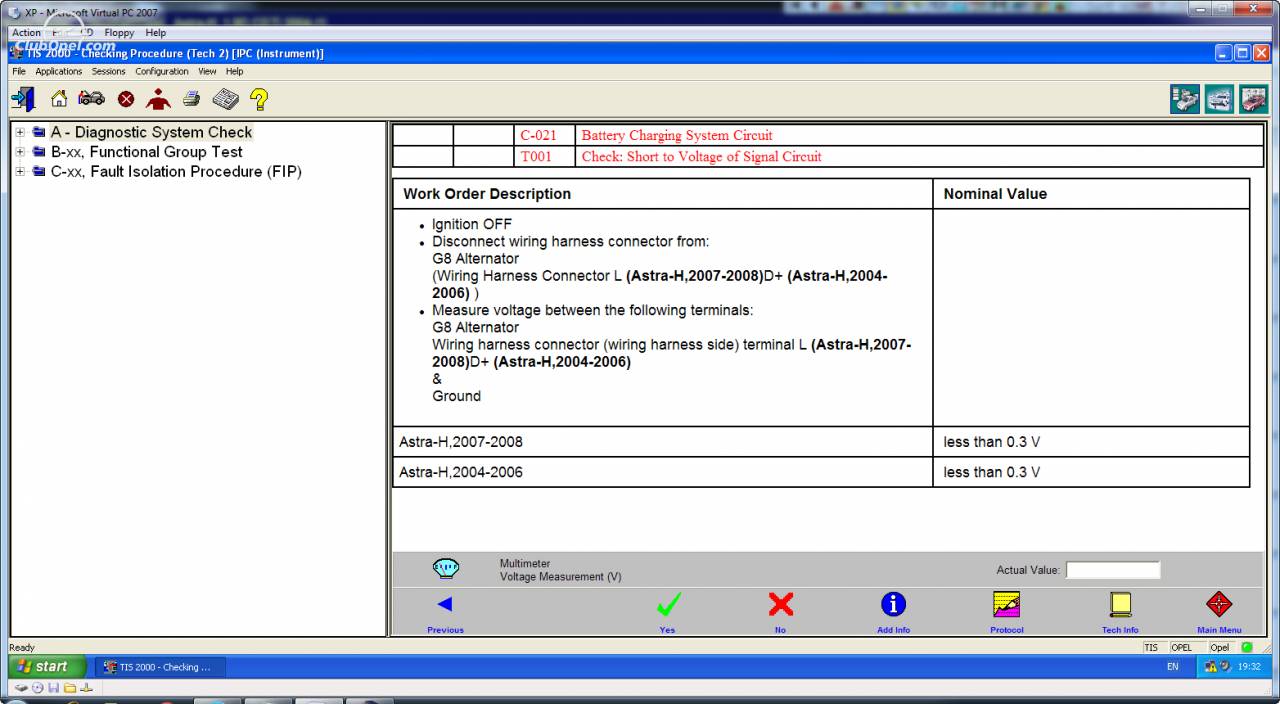Select B-xx, Functional Group Test tree item
The height and width of the screenshot is (704, 1280).
pyautogui.click(x=147, y=152)
